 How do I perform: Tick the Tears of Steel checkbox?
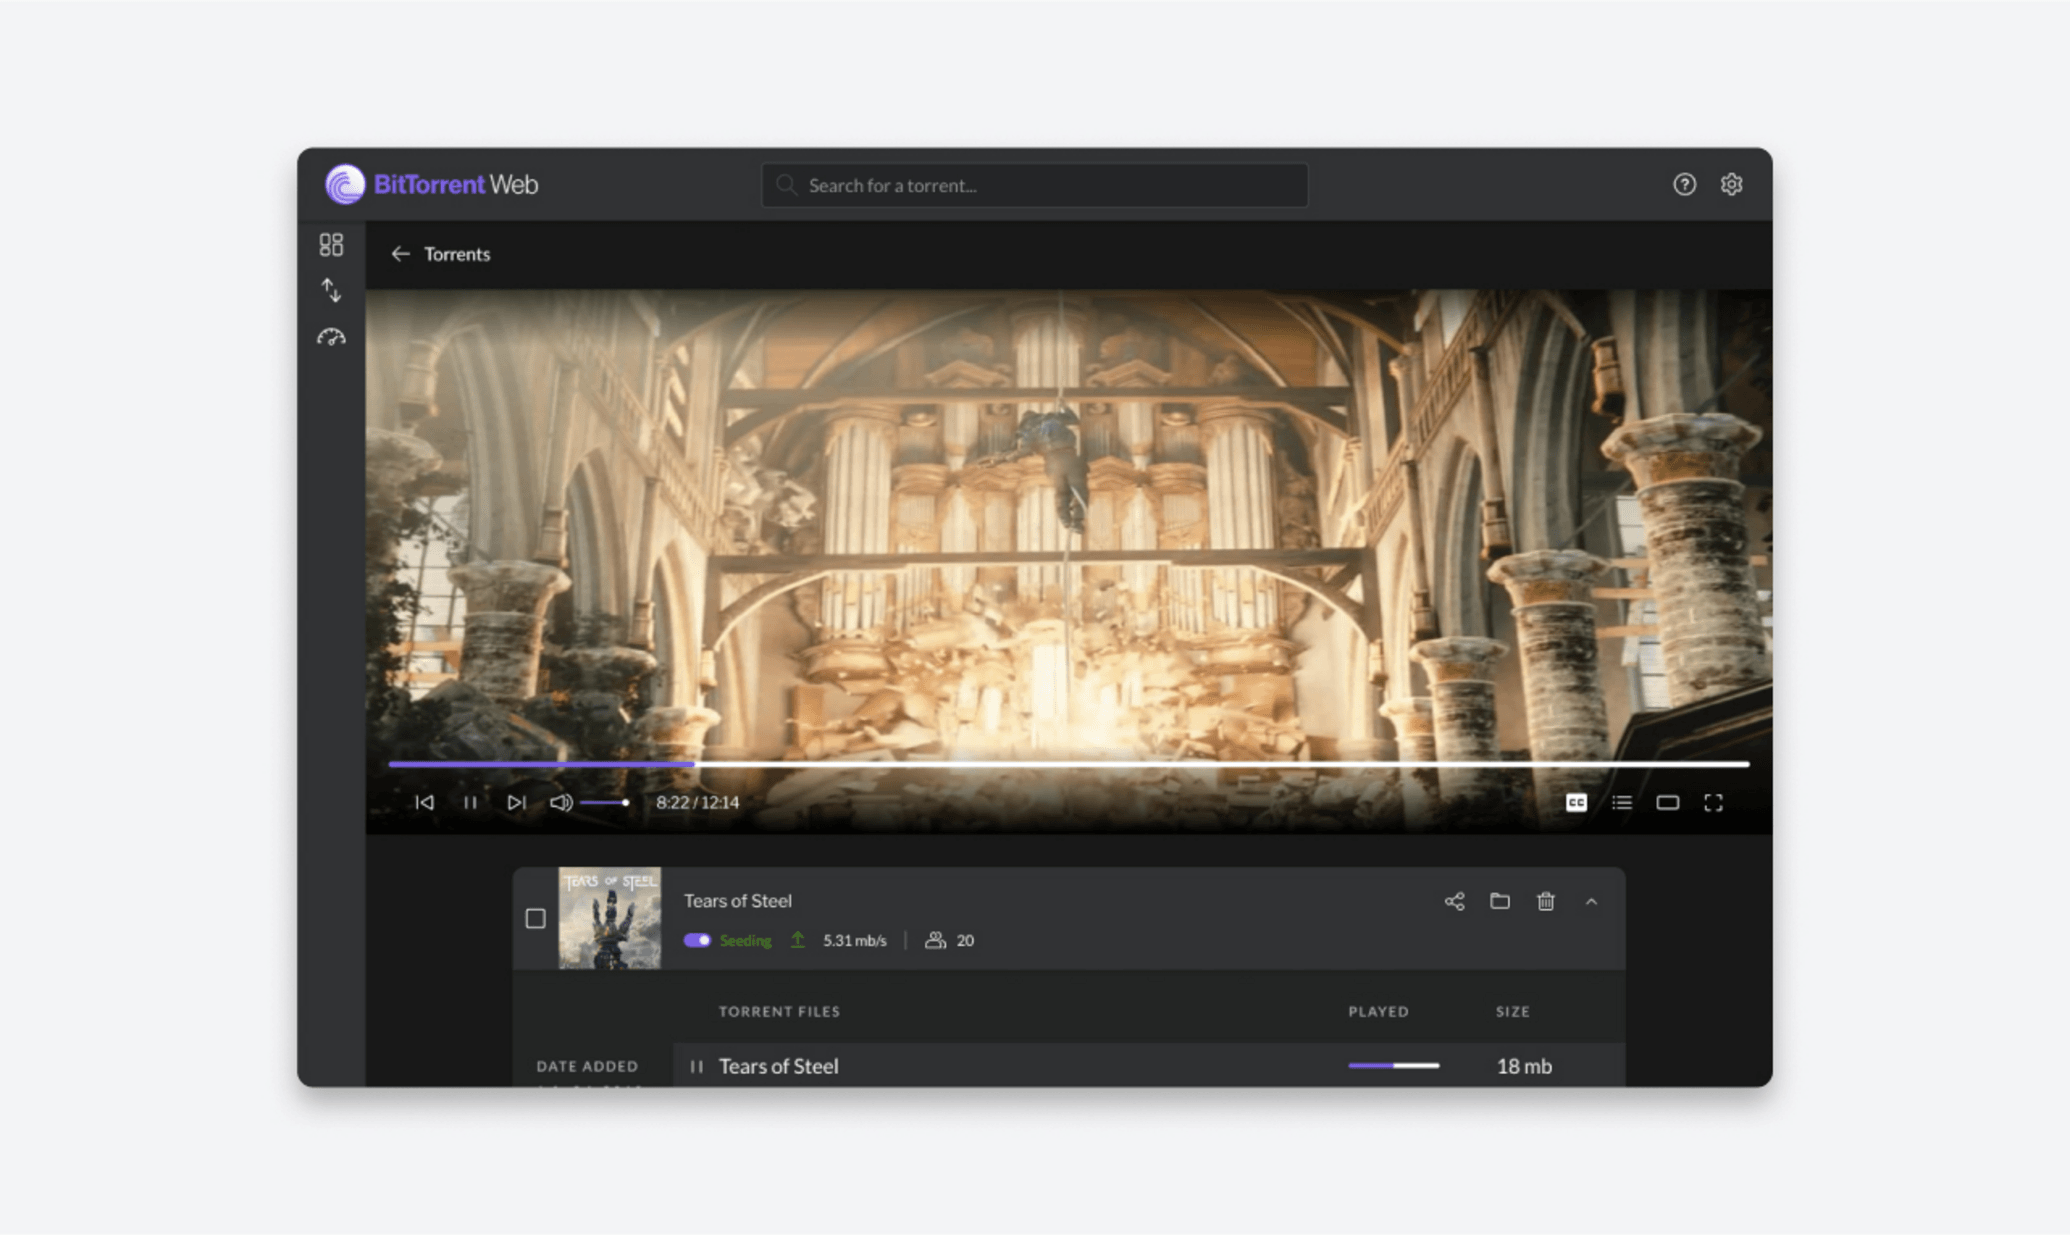coord(535,918)
